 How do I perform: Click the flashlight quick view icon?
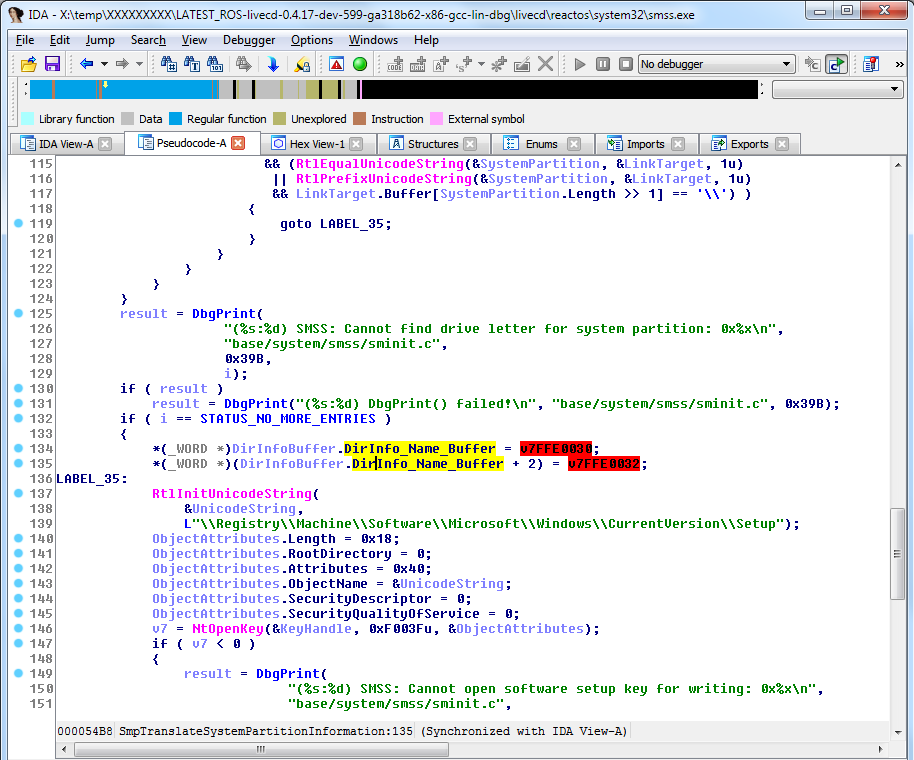302,64
